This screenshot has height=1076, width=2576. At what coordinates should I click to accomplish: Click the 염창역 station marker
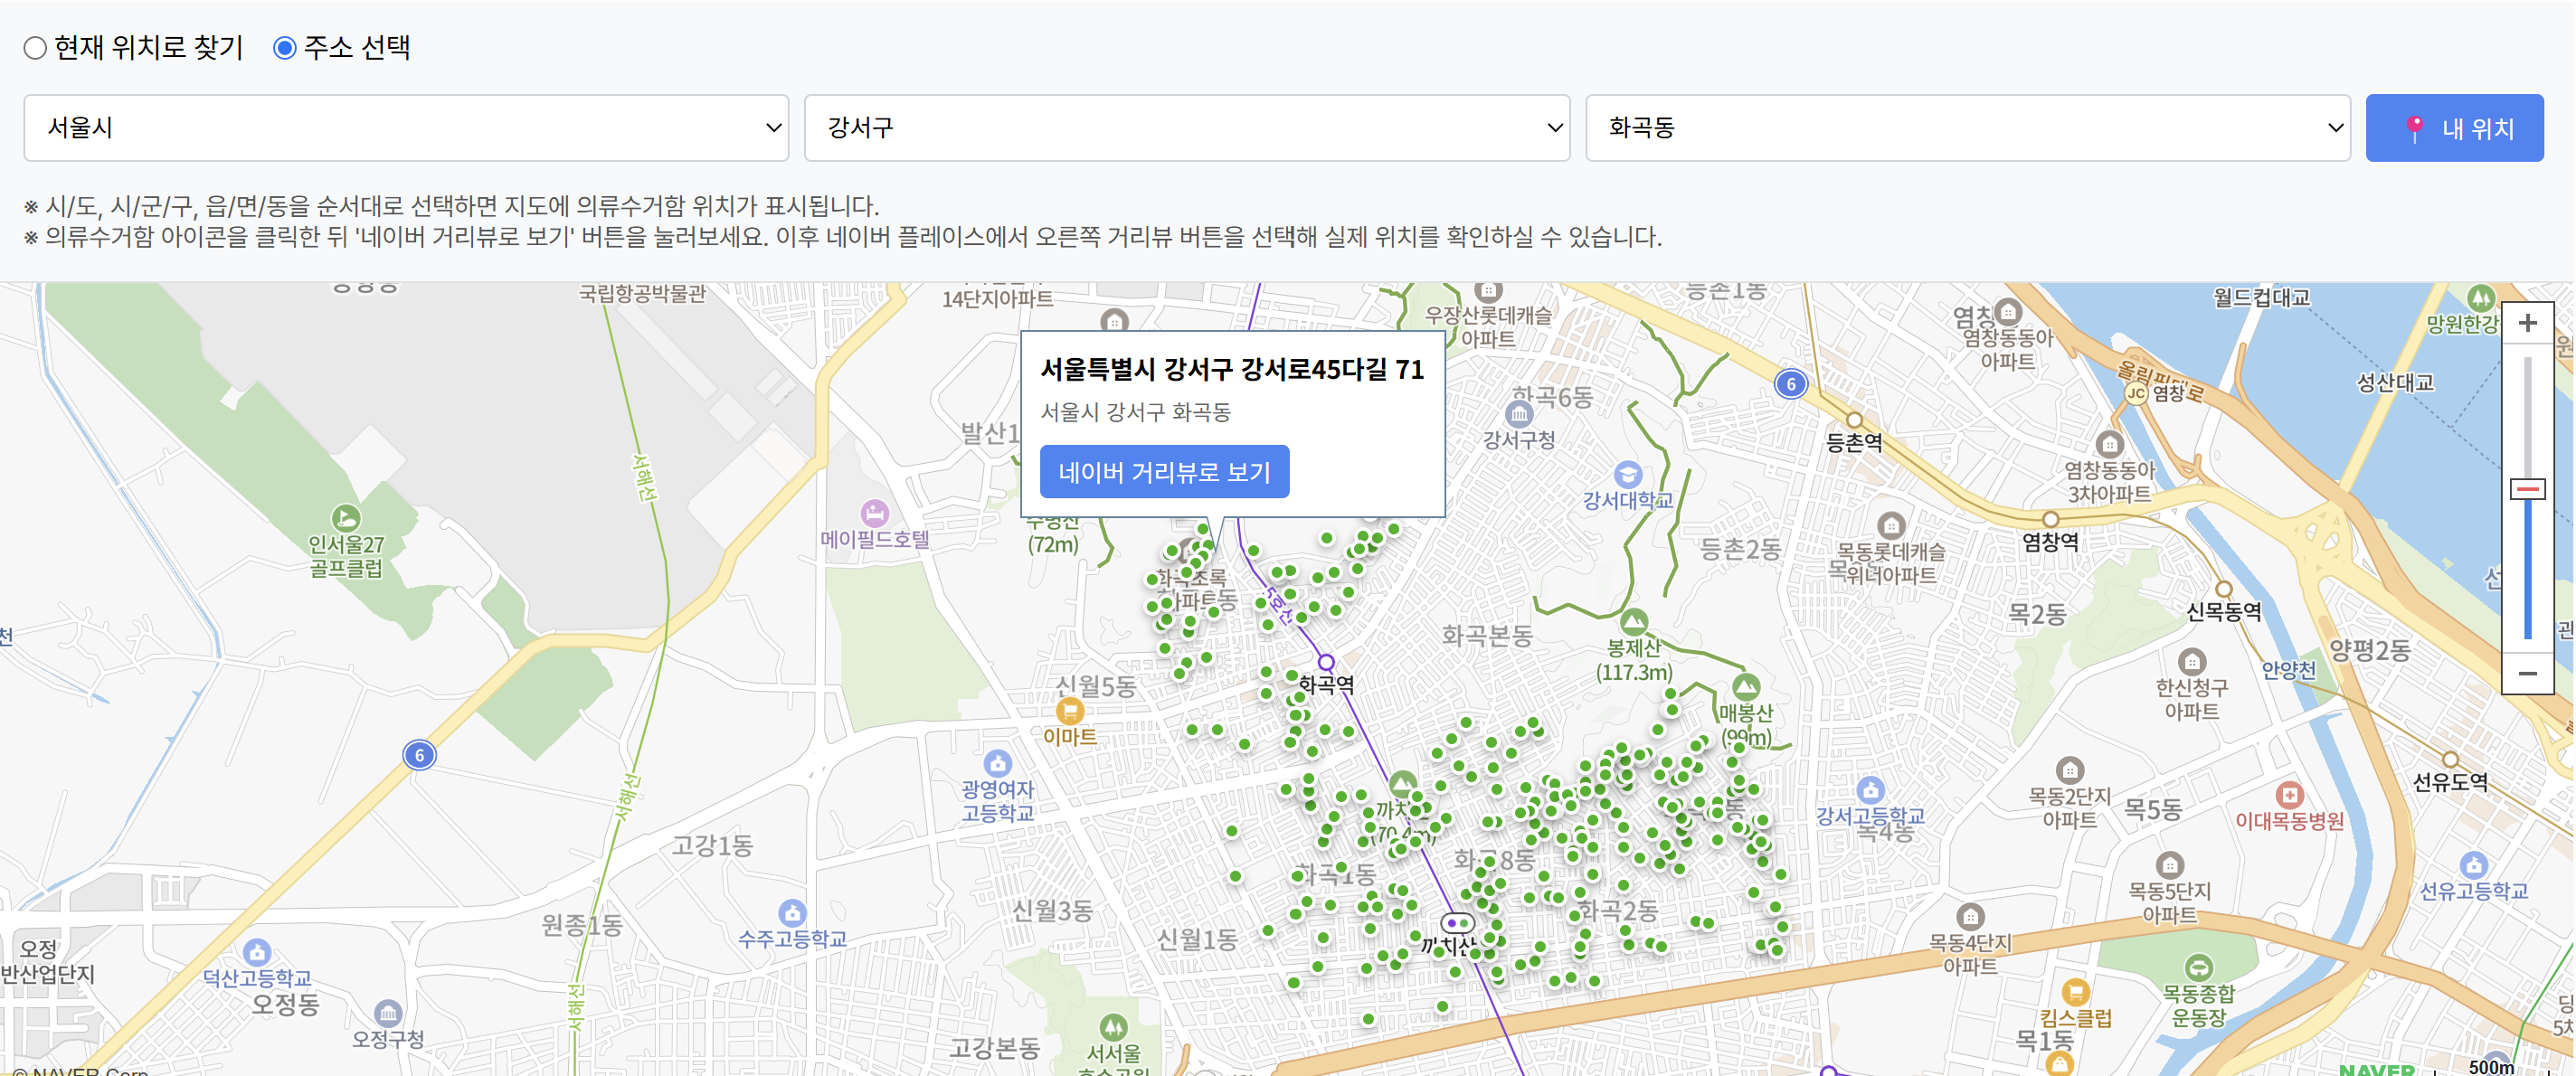point(2050,520)
